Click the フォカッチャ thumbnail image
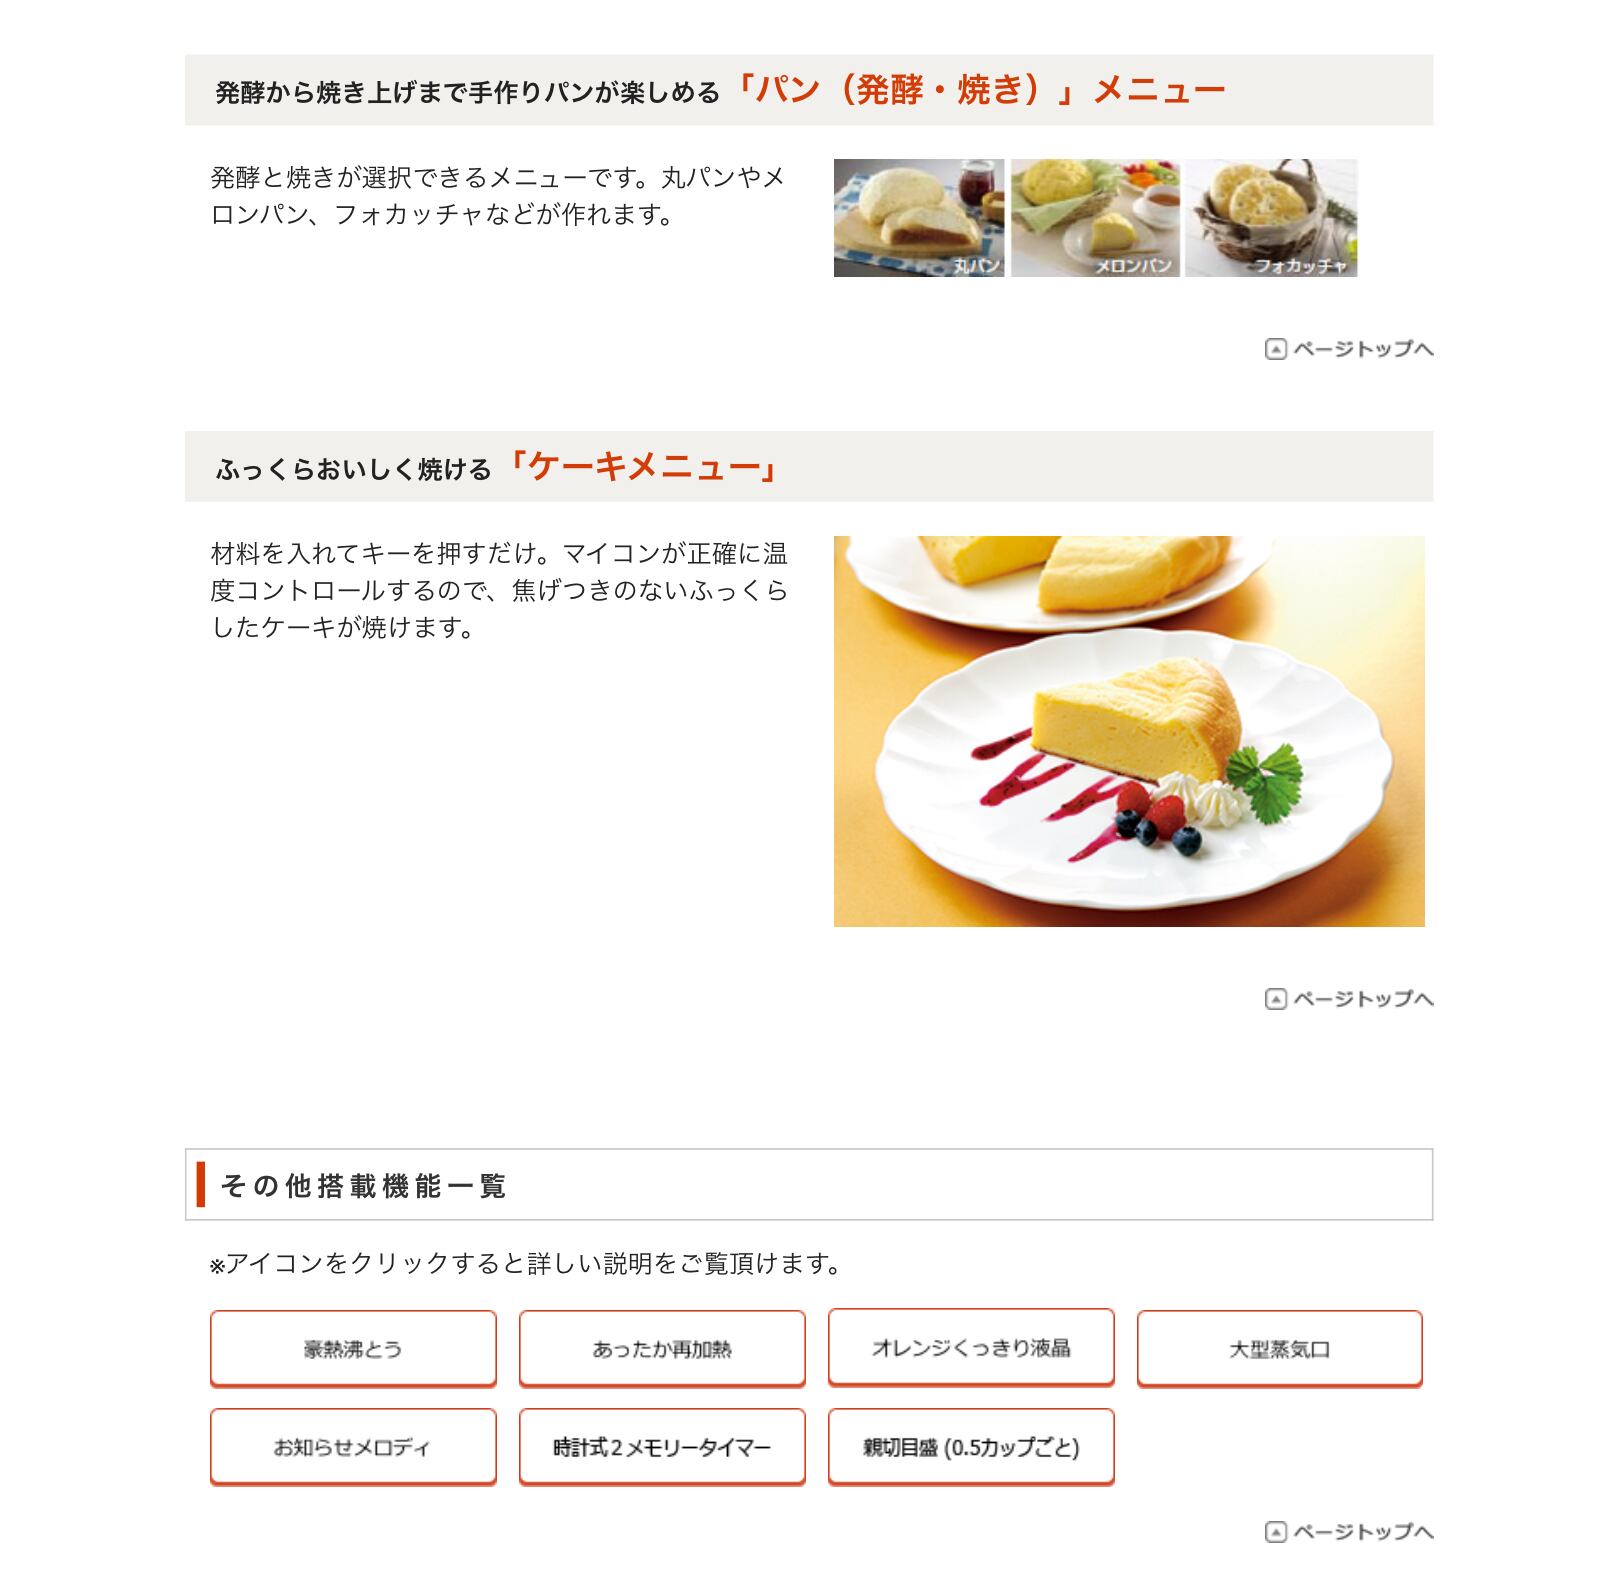The width and height of the screenshot is (1620, 1578). pyautogui.click(x=1271, y=218)
